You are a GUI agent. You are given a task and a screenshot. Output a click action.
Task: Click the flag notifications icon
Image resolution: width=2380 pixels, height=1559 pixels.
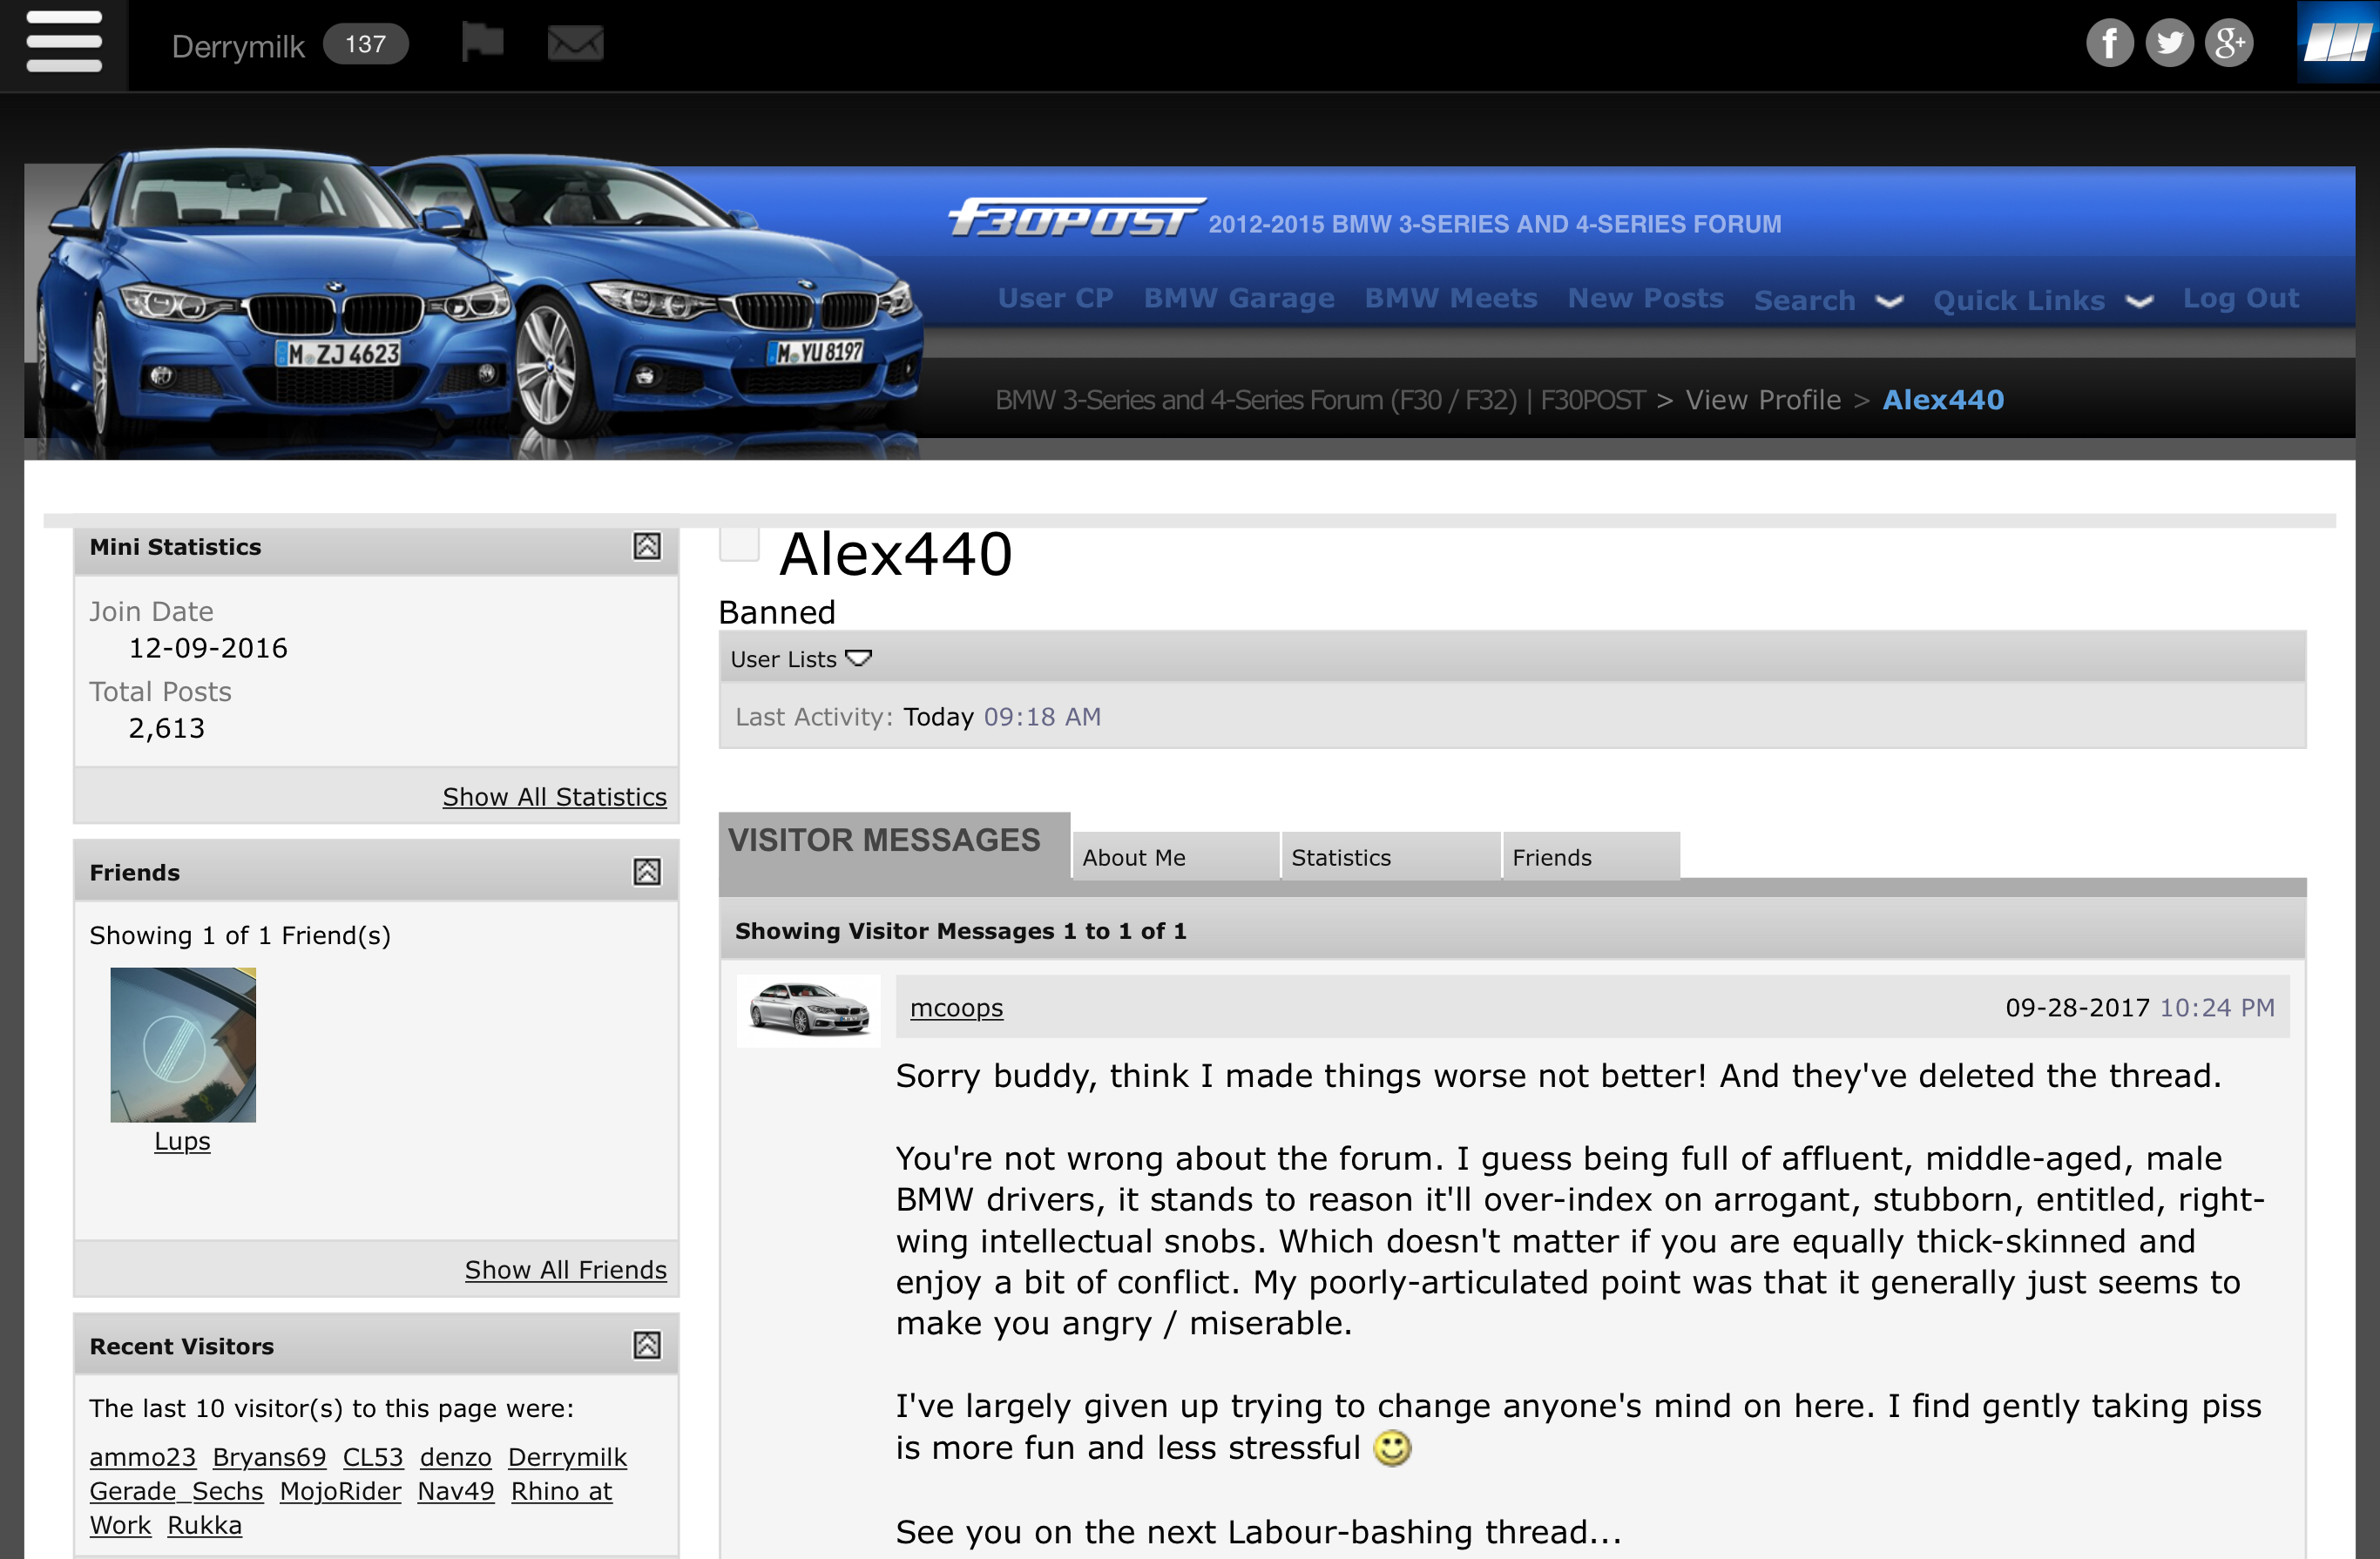point(482,43)
